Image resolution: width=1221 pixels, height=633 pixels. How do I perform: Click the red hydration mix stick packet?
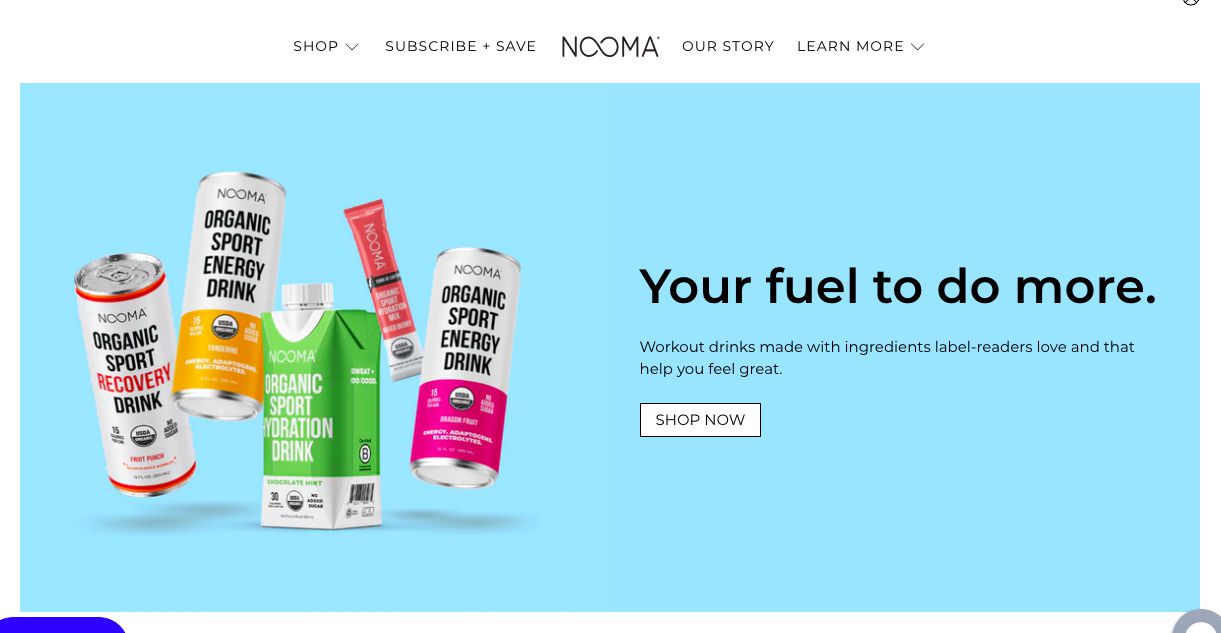[x=385, y=290]
